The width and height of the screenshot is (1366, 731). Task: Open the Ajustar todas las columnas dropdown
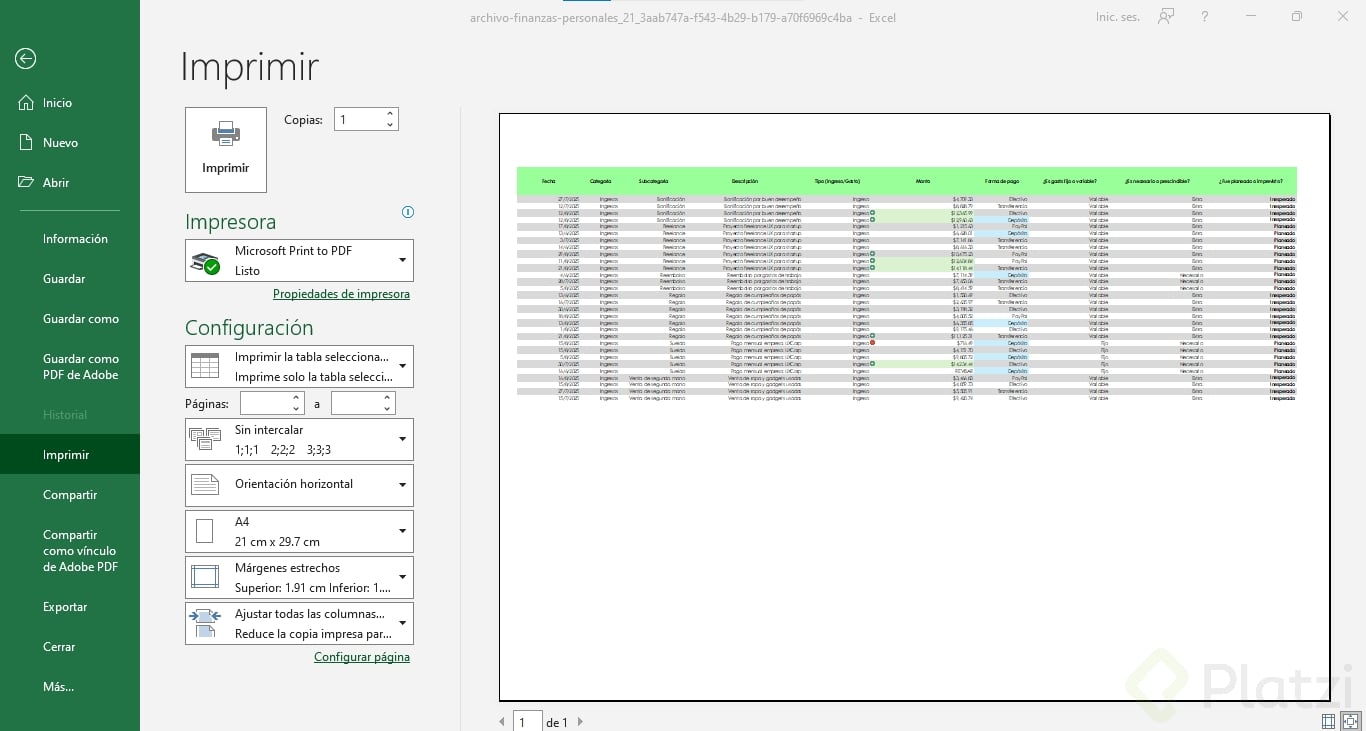(299, 623)
